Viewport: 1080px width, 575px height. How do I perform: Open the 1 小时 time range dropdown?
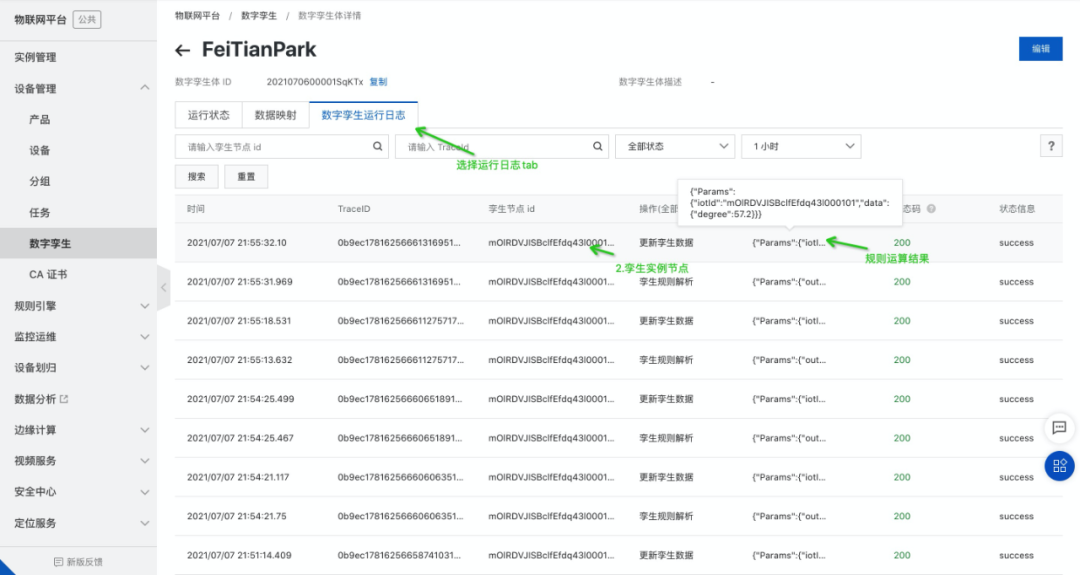[x=801, y=146]
